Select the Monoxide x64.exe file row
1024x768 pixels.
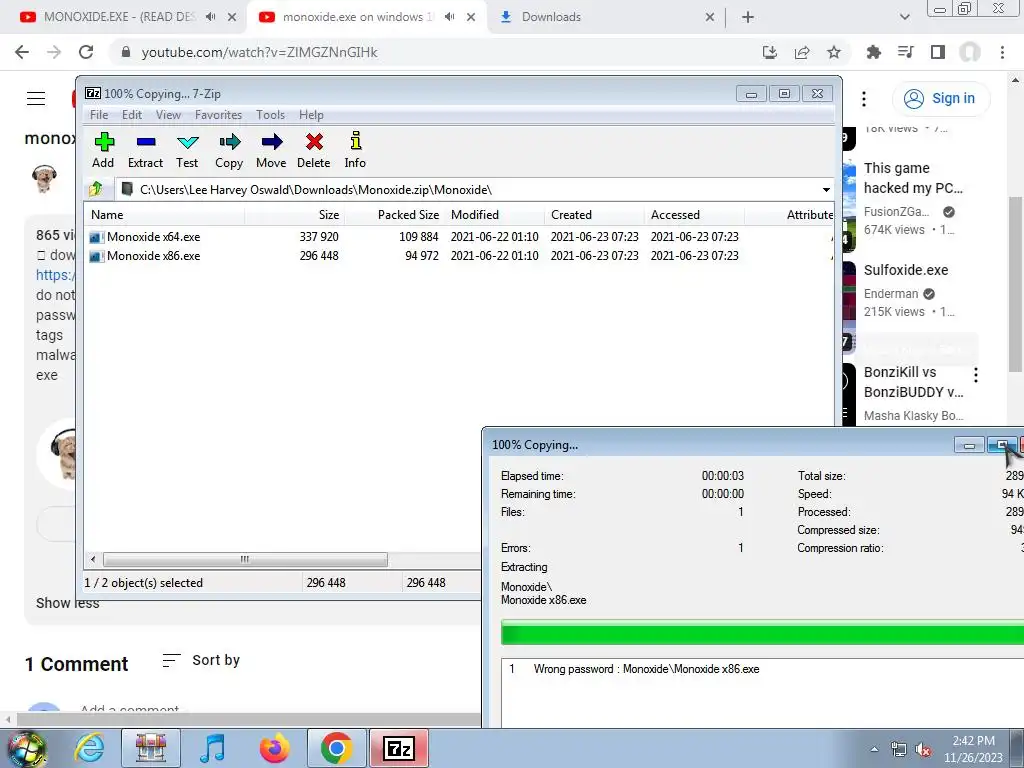point(457,236)
